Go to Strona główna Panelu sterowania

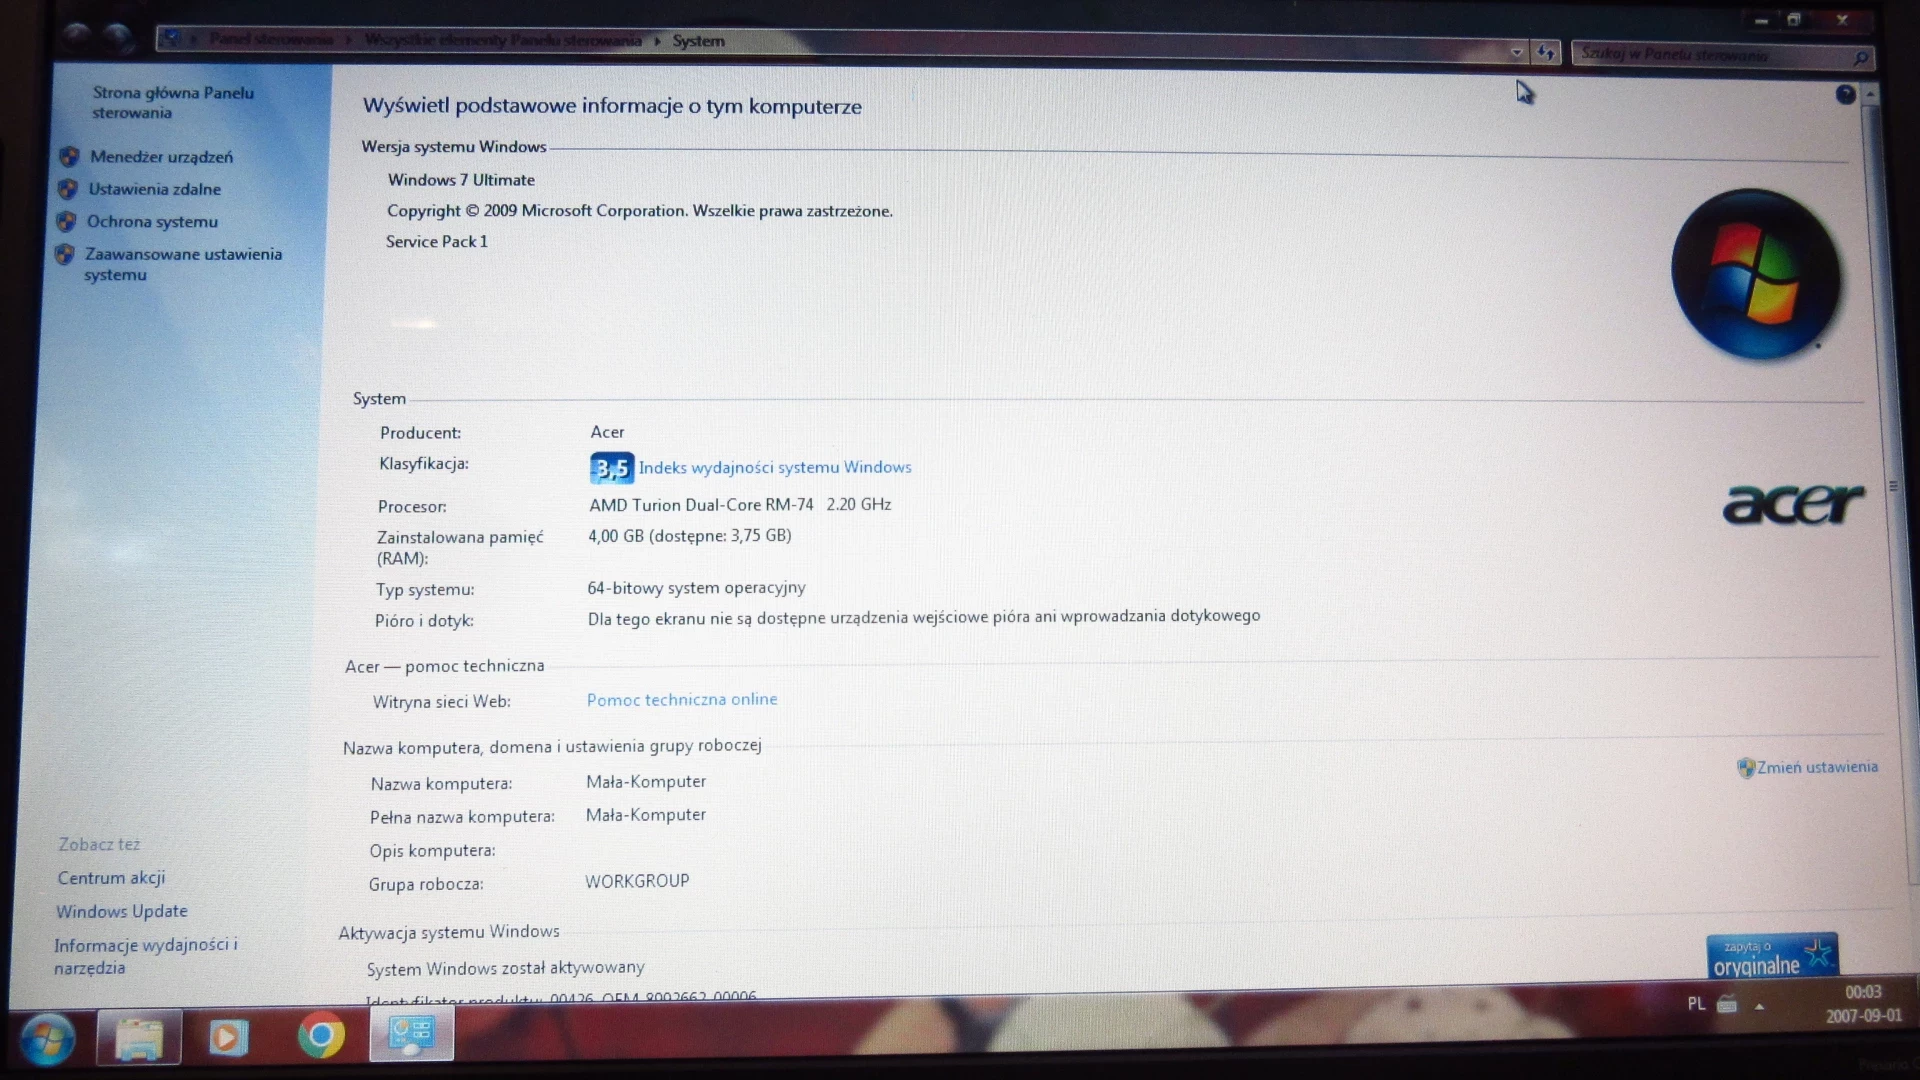[x=173, y=102]
